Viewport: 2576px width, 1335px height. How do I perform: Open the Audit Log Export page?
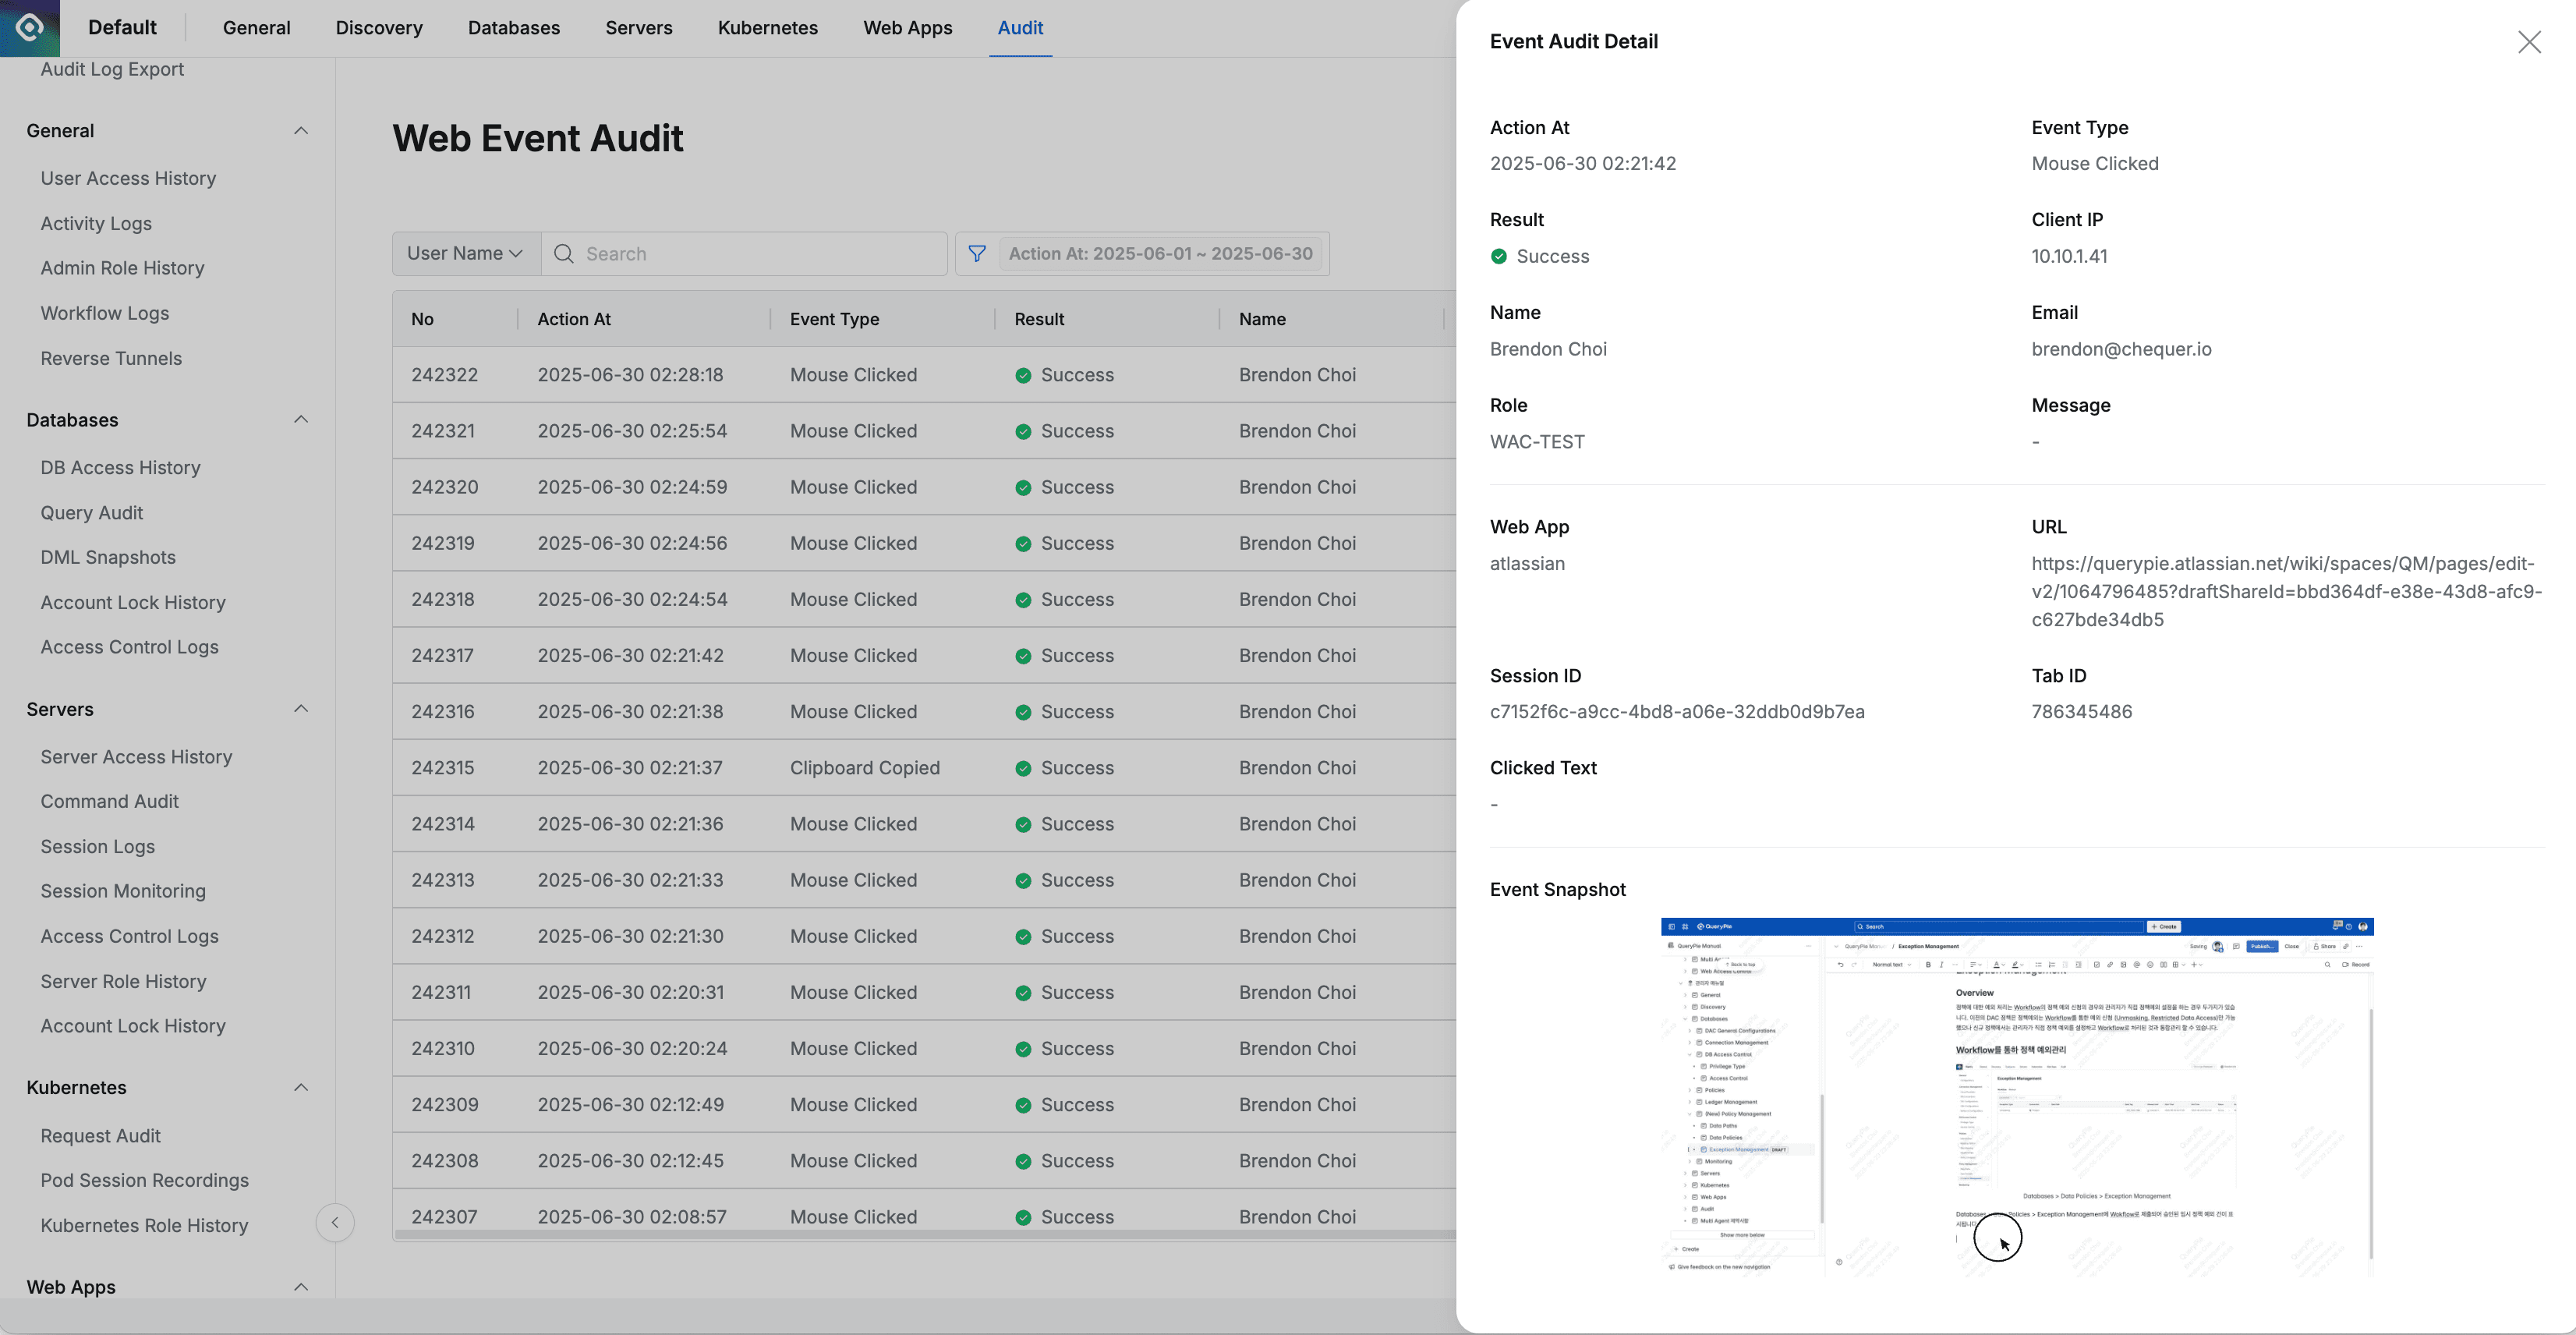112,69
